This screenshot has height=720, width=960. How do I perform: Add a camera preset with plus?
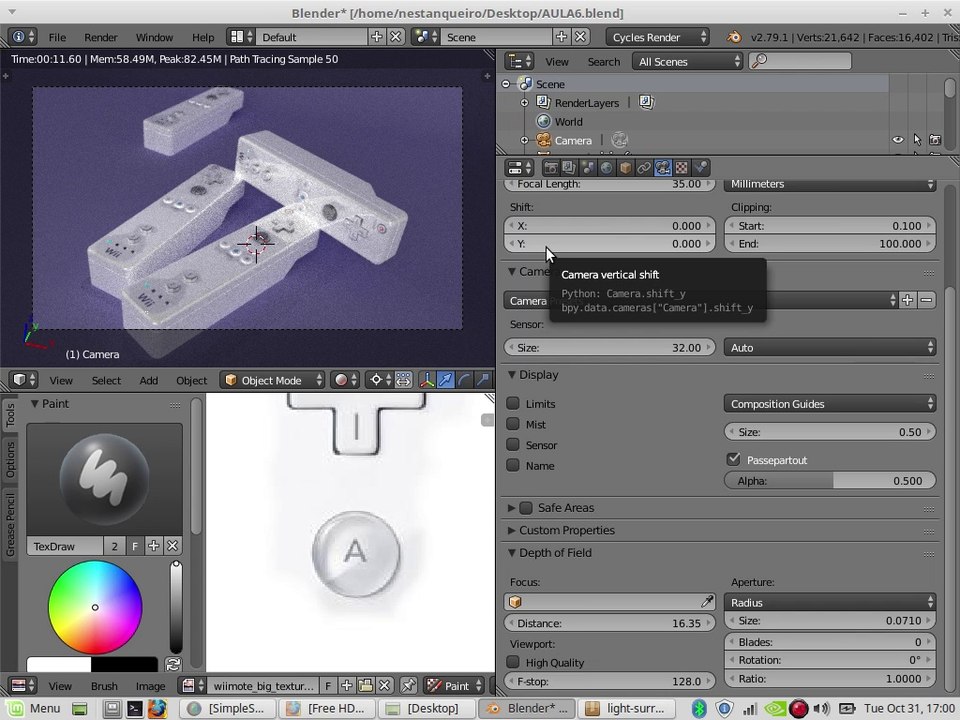907,300
